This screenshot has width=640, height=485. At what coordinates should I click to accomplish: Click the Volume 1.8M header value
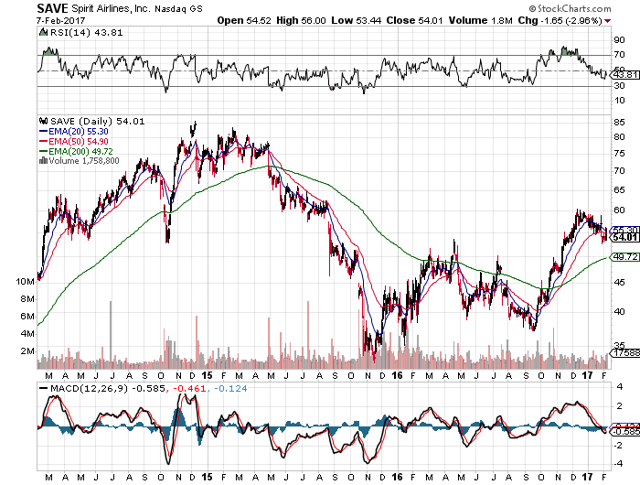[480, 20]
